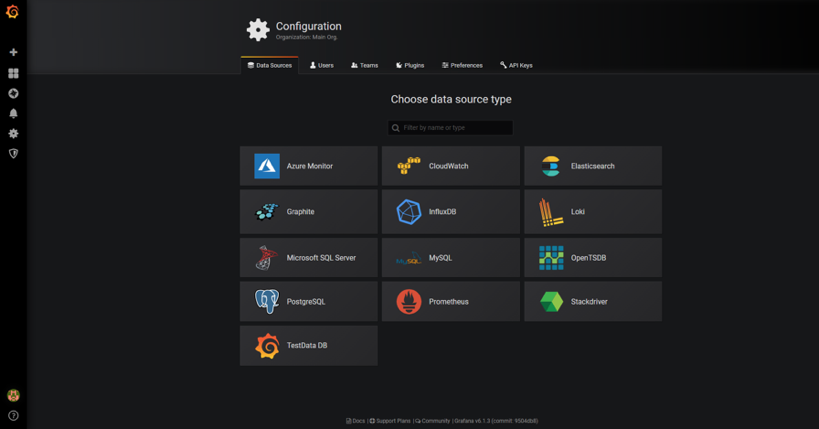Select the Microsoft SQL Server logo icon

coord(266,258)
